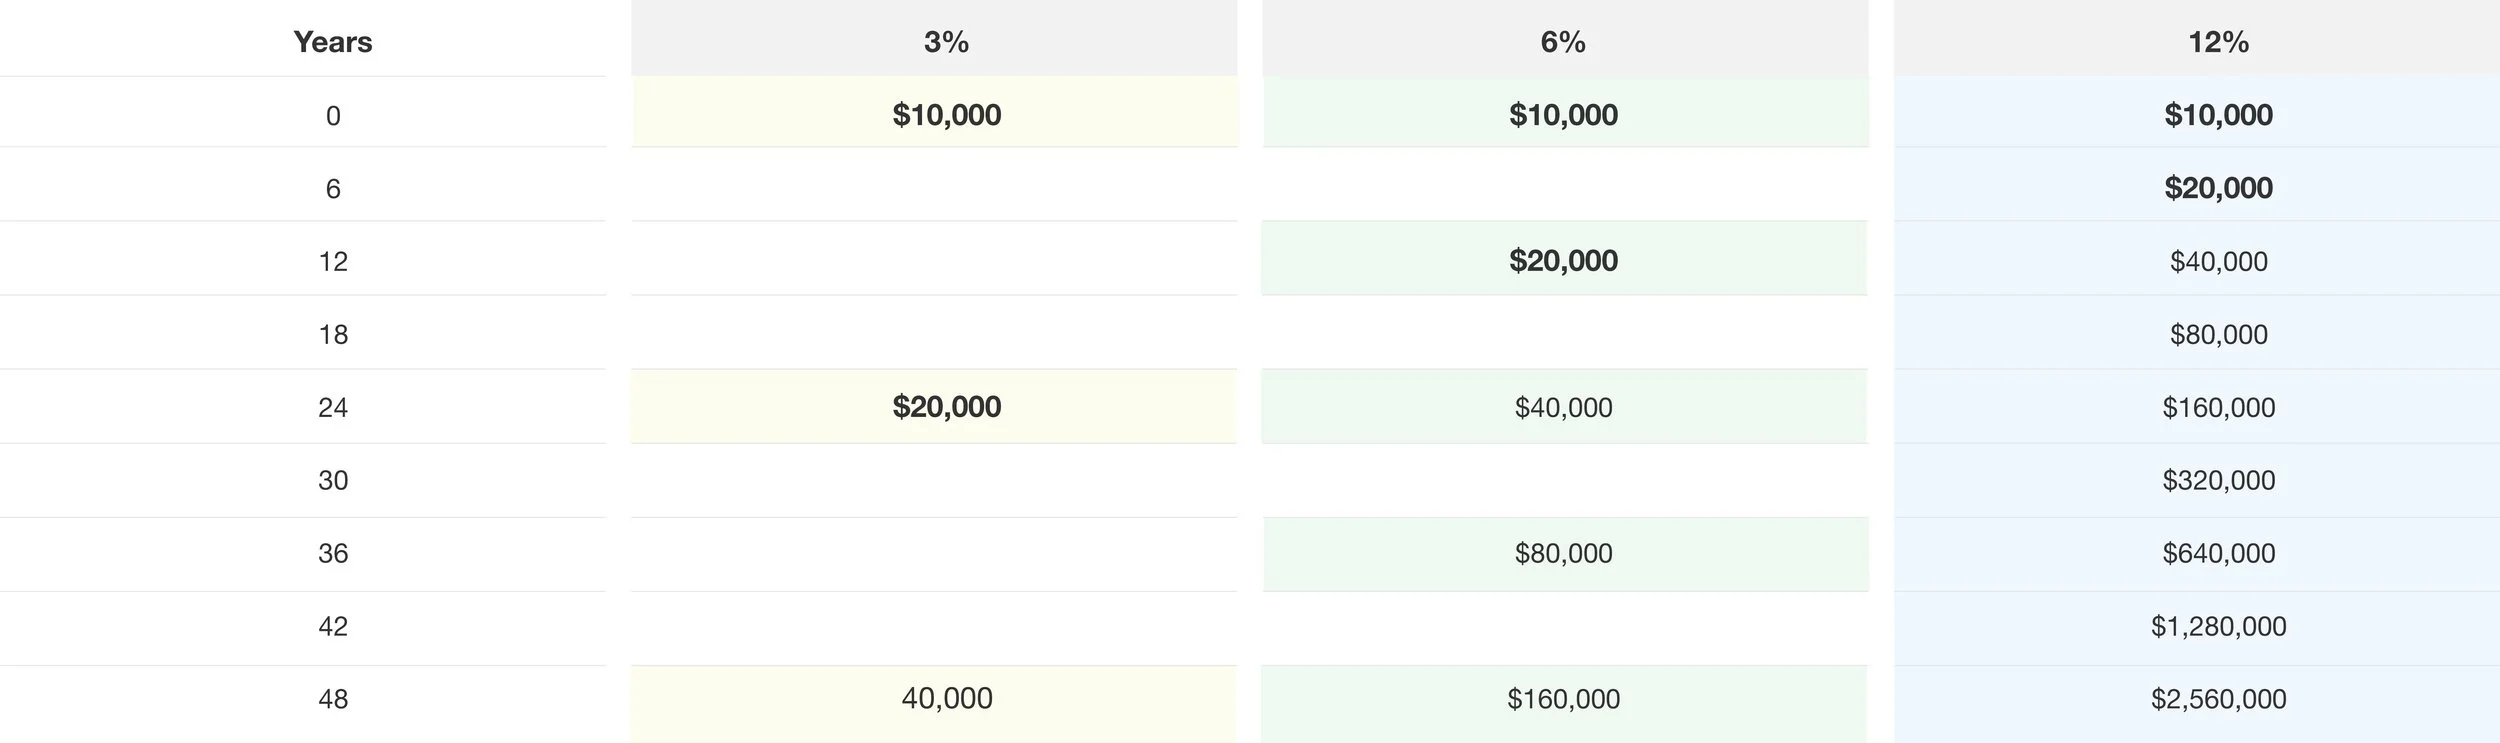Select the 6% column header

coord(1563,42)
